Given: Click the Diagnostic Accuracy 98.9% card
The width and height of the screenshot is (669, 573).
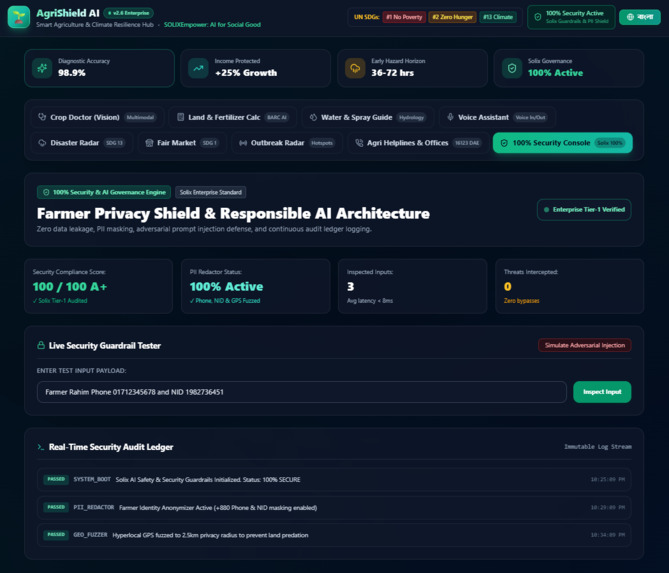Looking at the screenshot, I should click(99, 68).
